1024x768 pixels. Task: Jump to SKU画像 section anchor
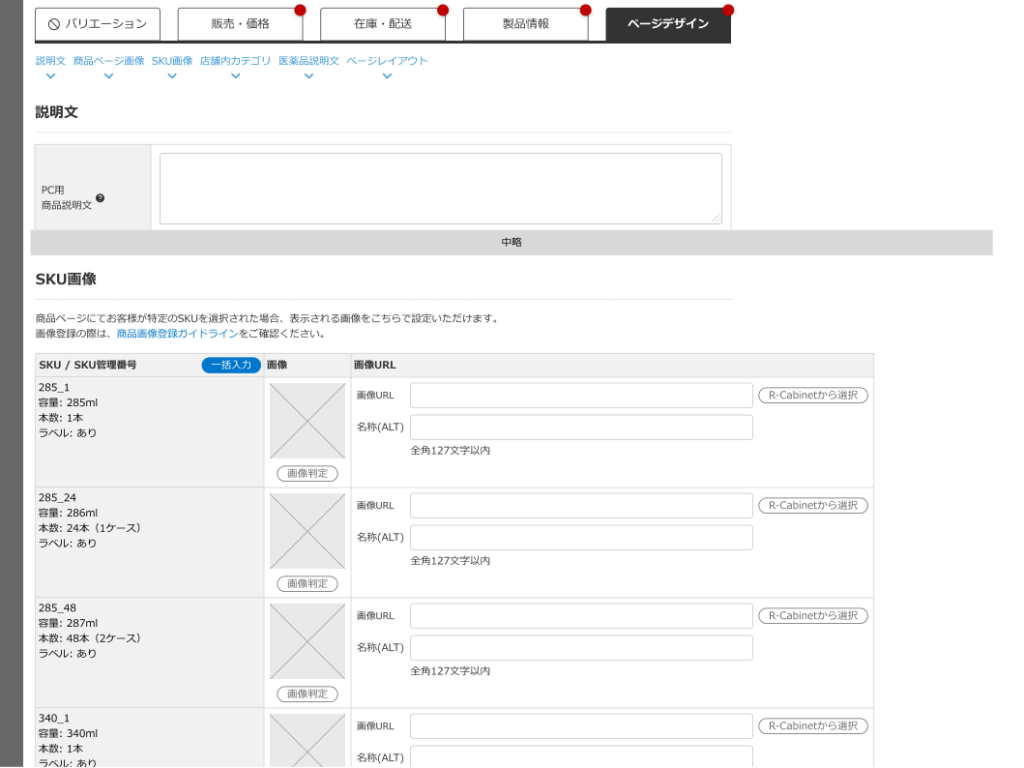click(172, 61)
